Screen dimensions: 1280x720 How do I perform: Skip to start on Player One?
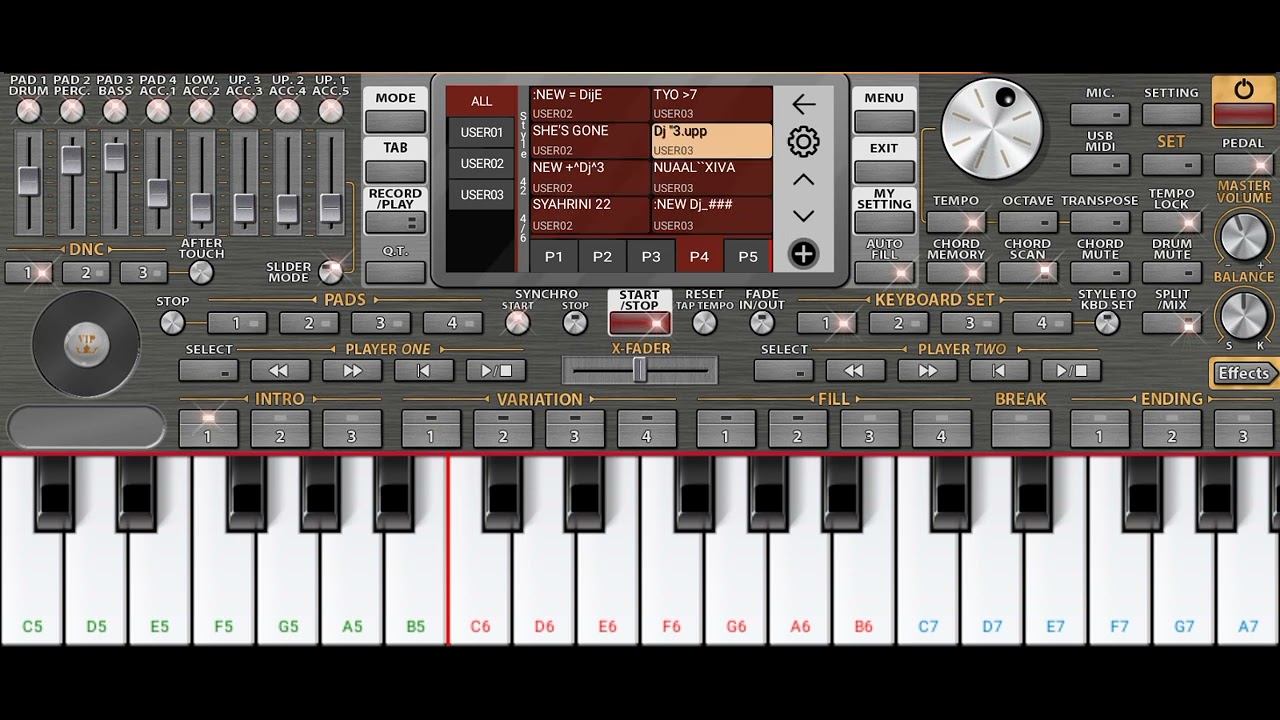(x=423, y=371)
